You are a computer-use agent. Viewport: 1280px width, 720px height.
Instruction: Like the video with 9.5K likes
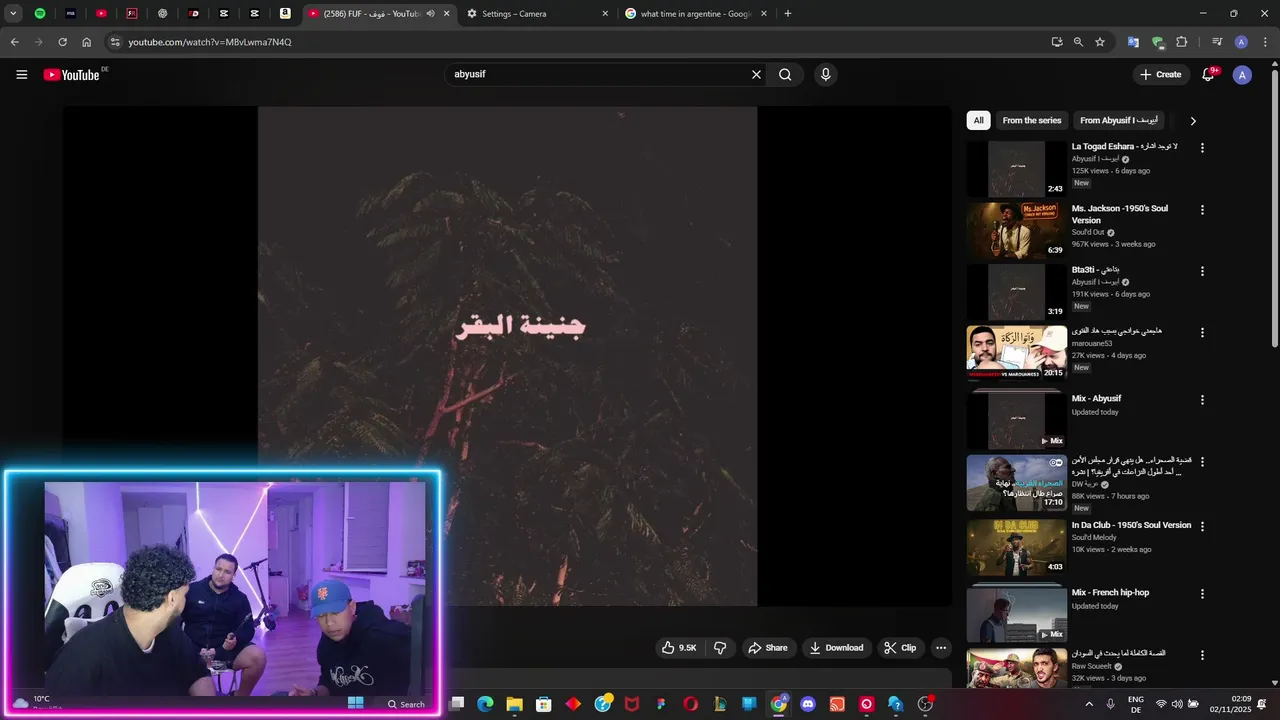[679, 648]
